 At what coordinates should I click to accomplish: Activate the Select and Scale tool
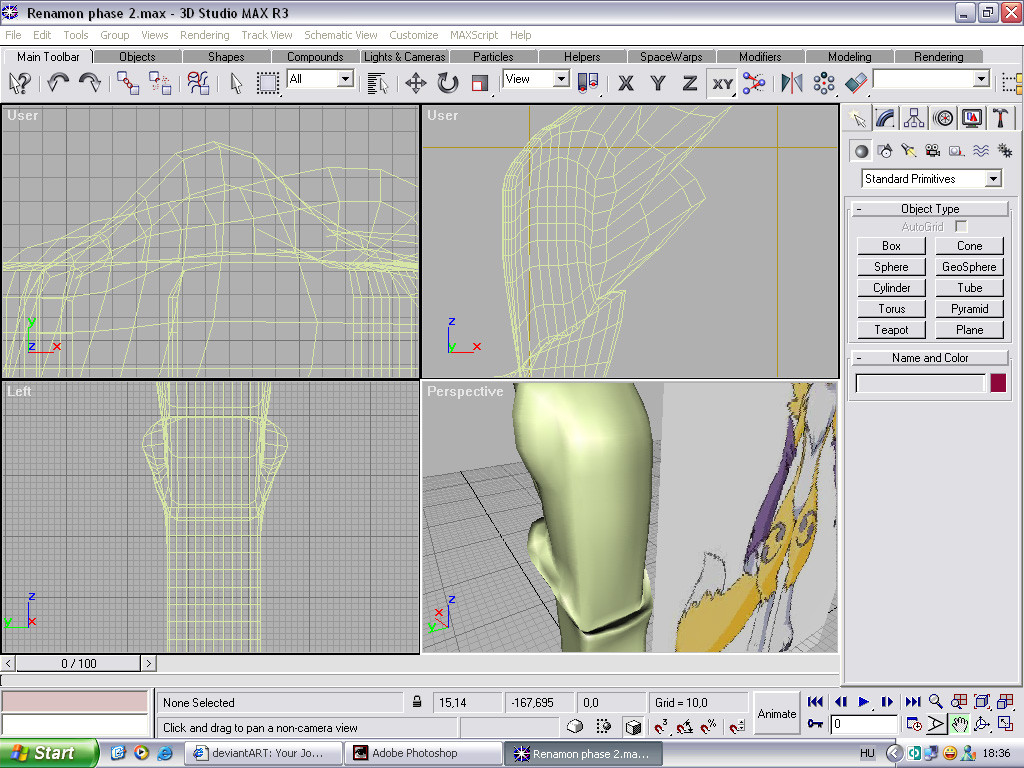(480, 83)
